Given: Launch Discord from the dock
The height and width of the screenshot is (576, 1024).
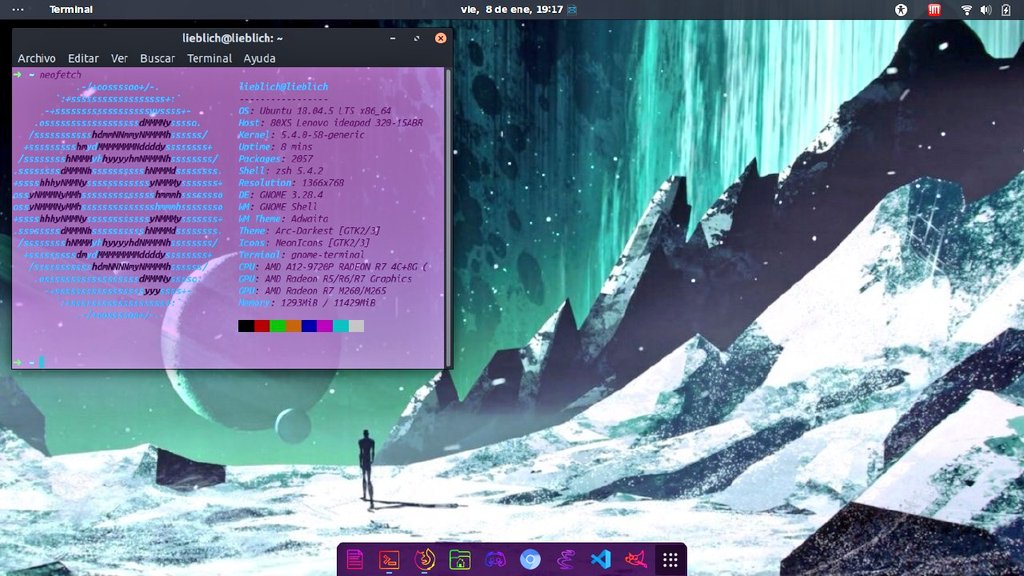Looking at the screenshot, I should (495, 560).
